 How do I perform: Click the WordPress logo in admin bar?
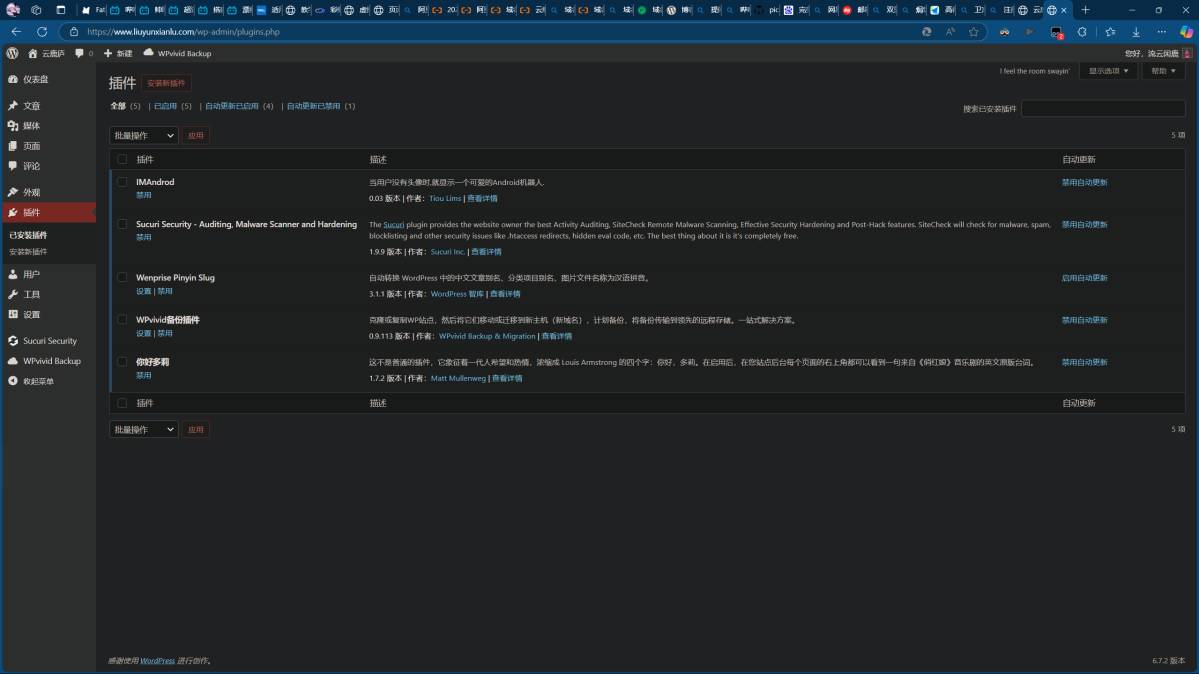12,53
